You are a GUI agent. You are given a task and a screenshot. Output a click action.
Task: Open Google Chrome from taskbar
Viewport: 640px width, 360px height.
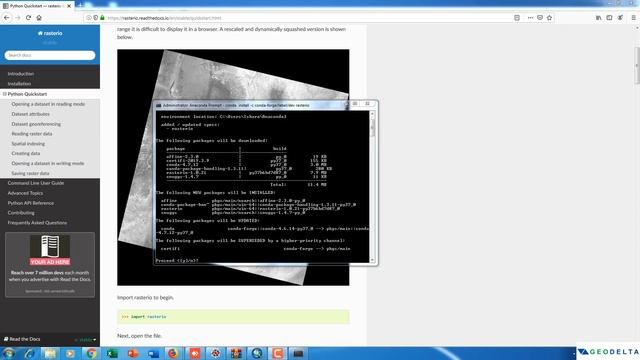coord(91,353)
